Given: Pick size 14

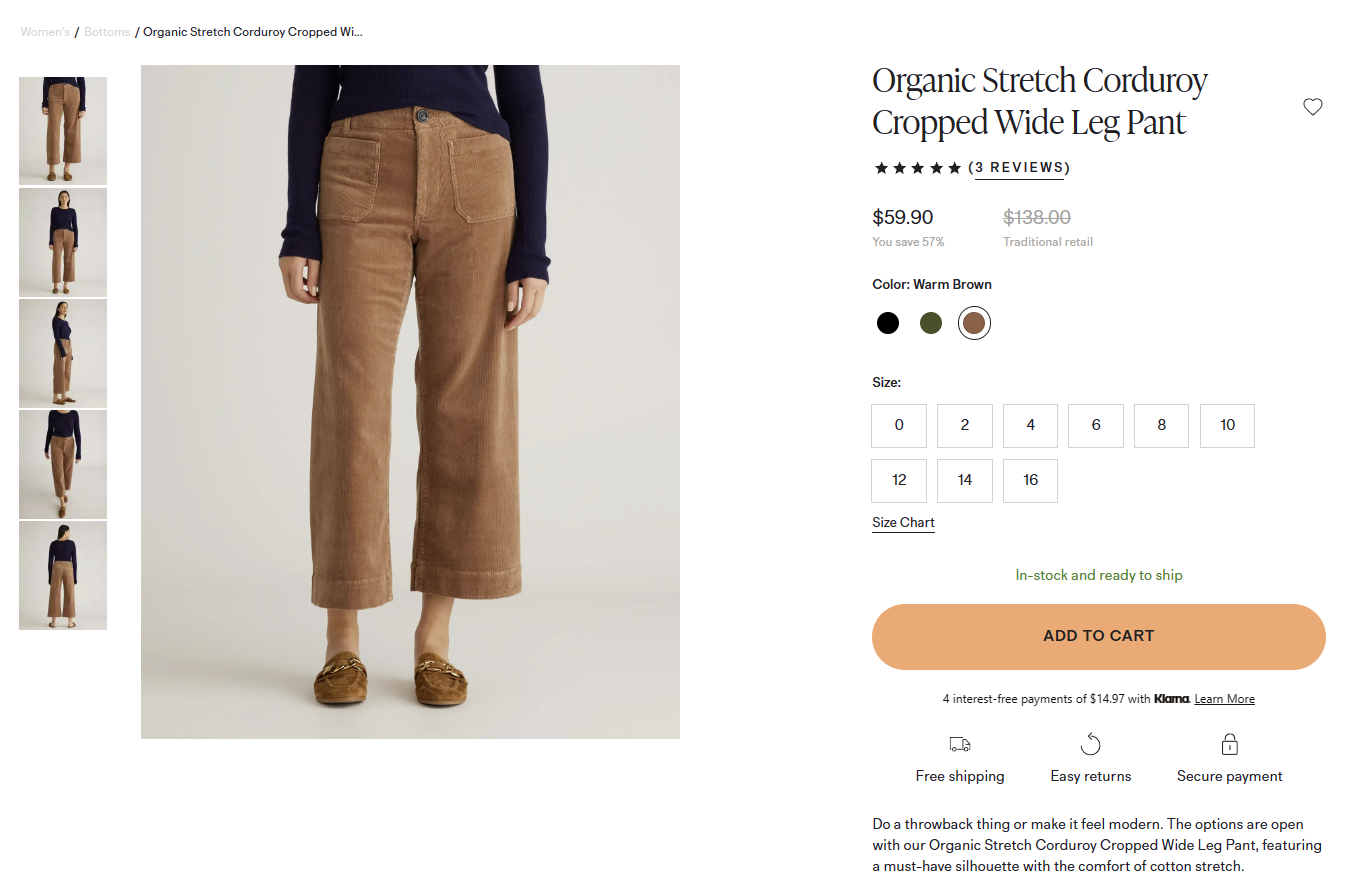Looking at the screenshot, I should 964,481.
